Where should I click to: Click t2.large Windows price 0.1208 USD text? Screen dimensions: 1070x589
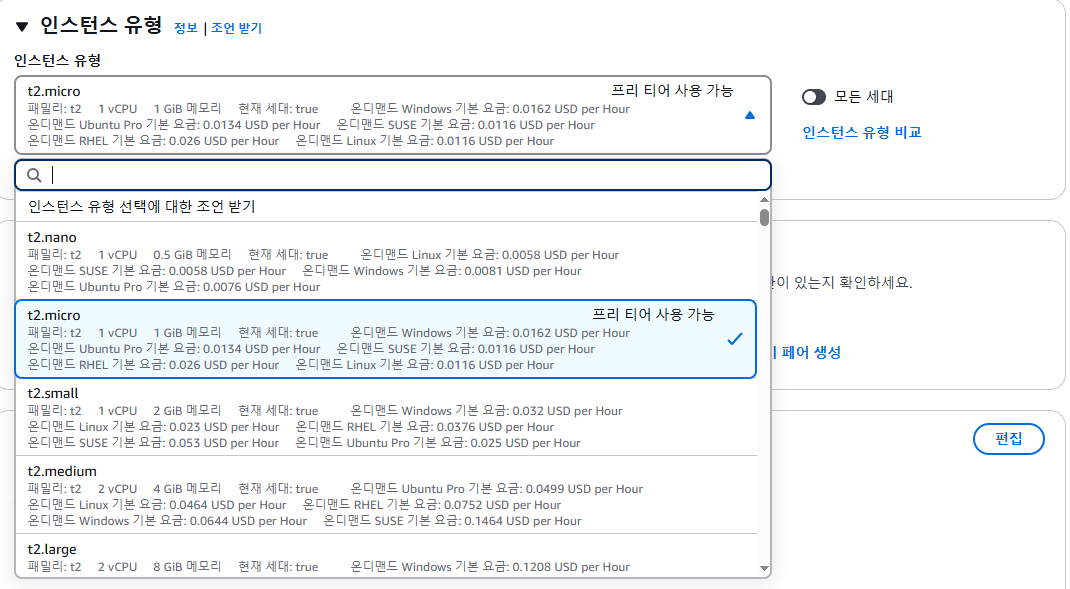(490, 566)
